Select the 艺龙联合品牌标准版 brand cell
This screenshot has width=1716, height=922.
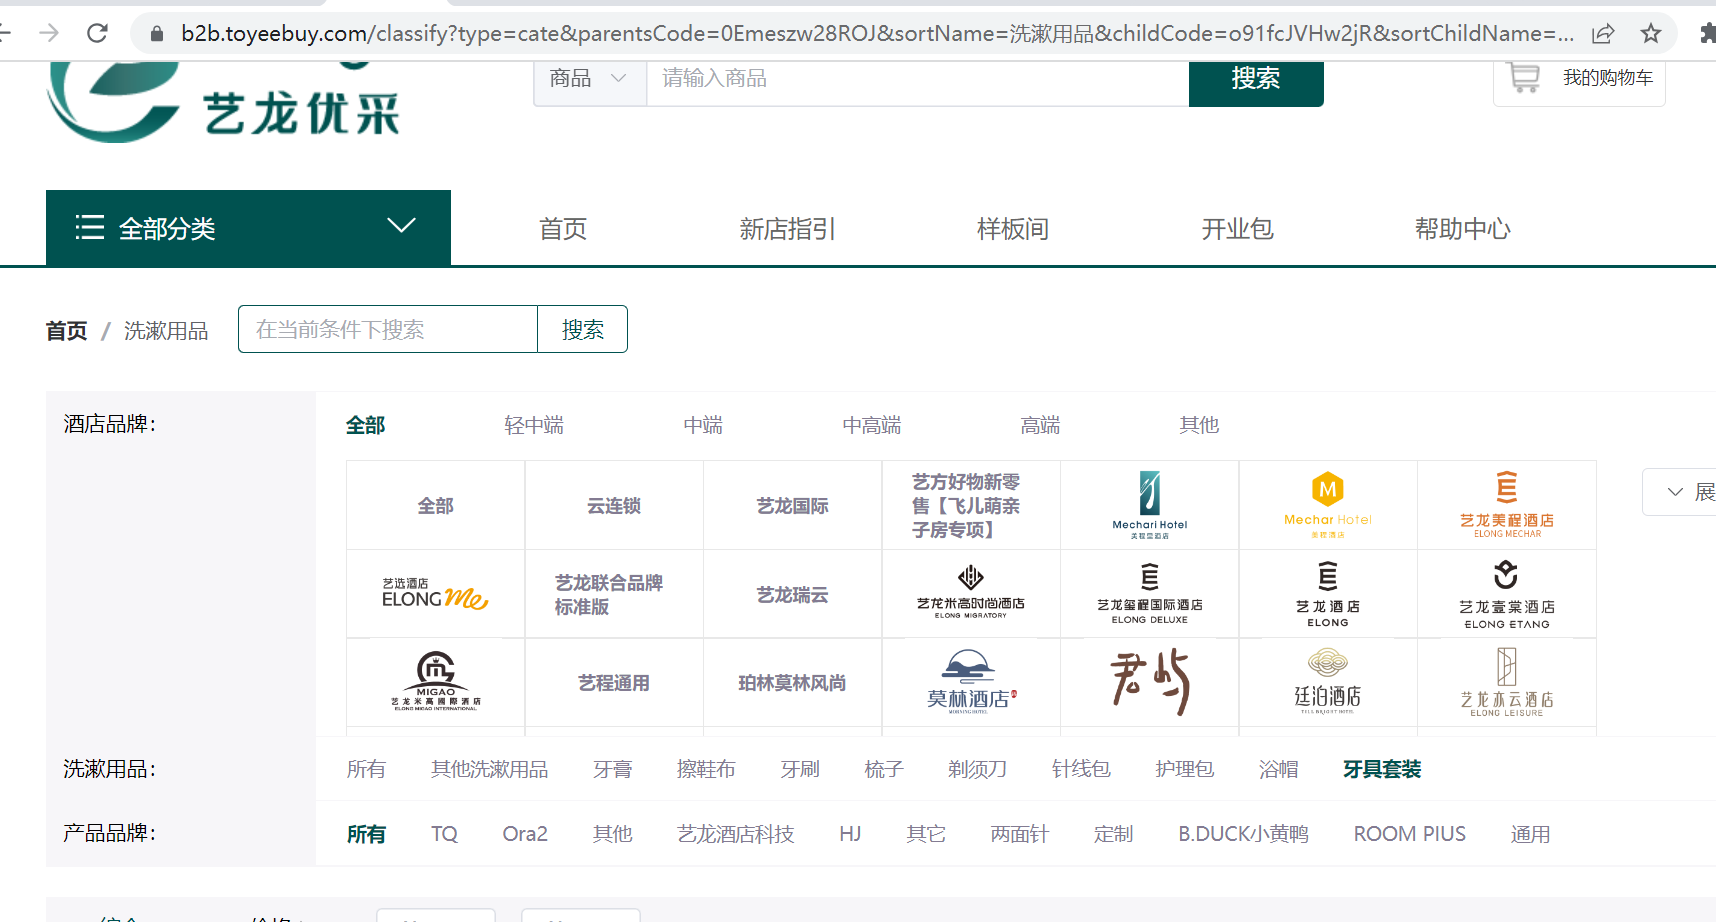[x=614, y=594]
